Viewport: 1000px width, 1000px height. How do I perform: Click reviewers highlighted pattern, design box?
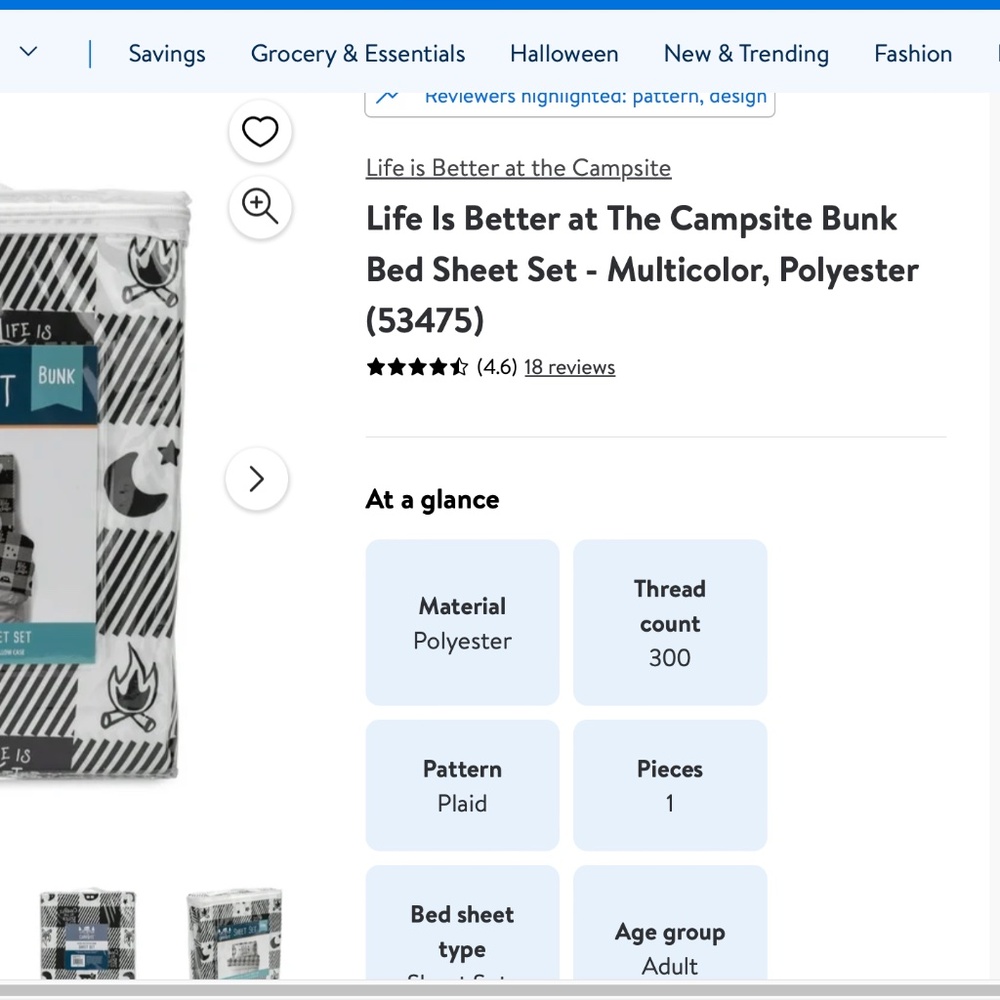(x=570, y=103)
